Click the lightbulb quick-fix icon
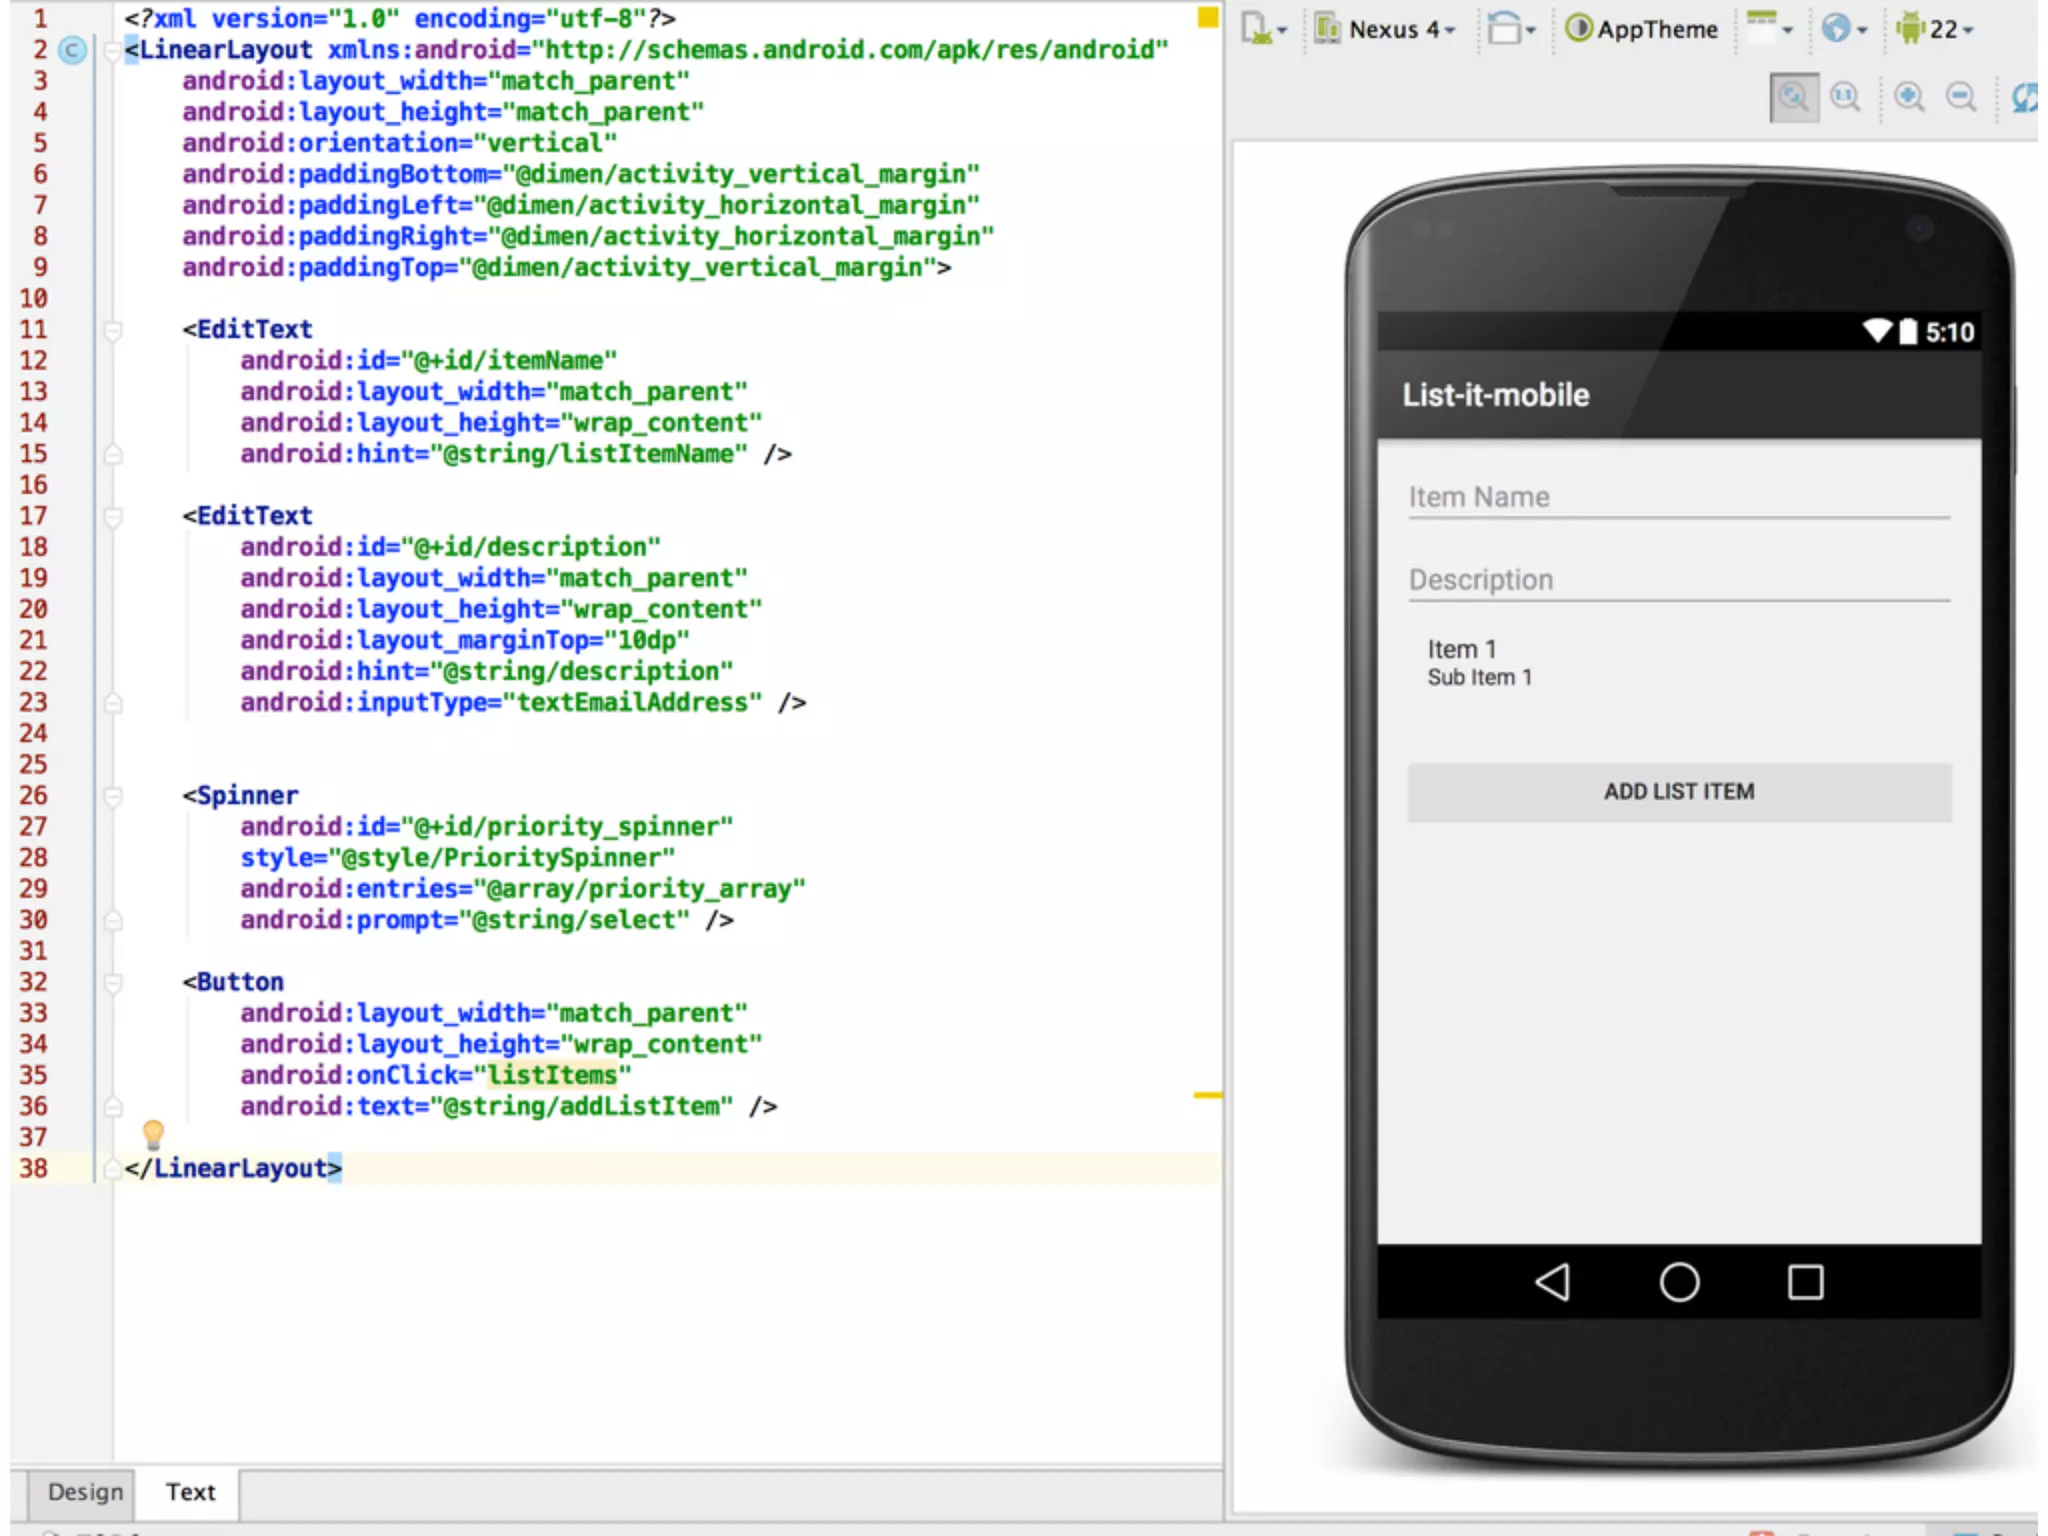This screenshot has width=2048, height=1536. (x=153, y=1134)
